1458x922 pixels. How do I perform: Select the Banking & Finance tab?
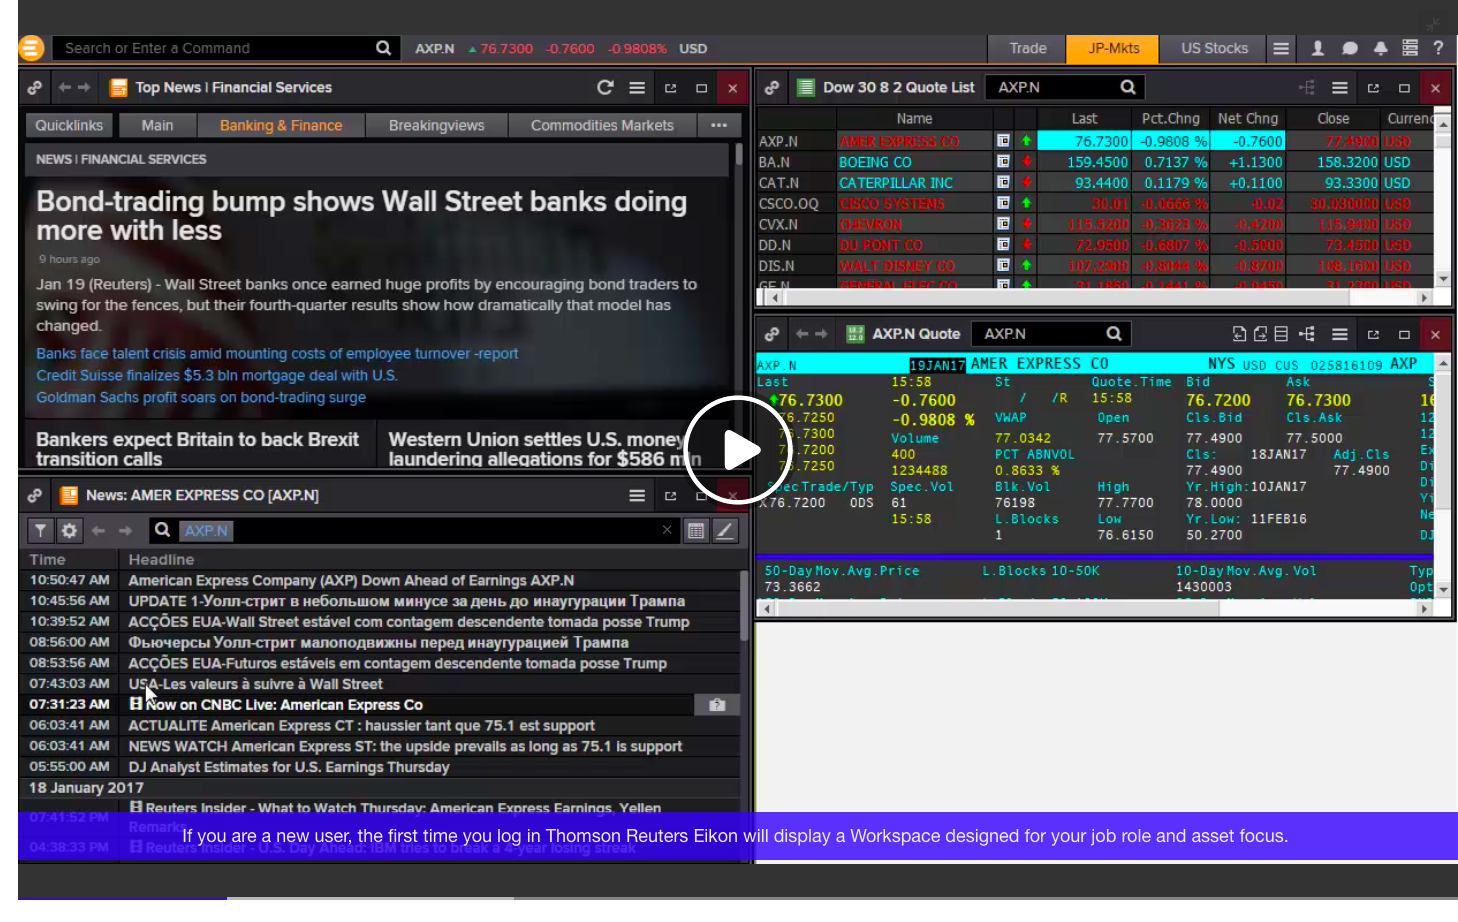click(x=281, y=125)
